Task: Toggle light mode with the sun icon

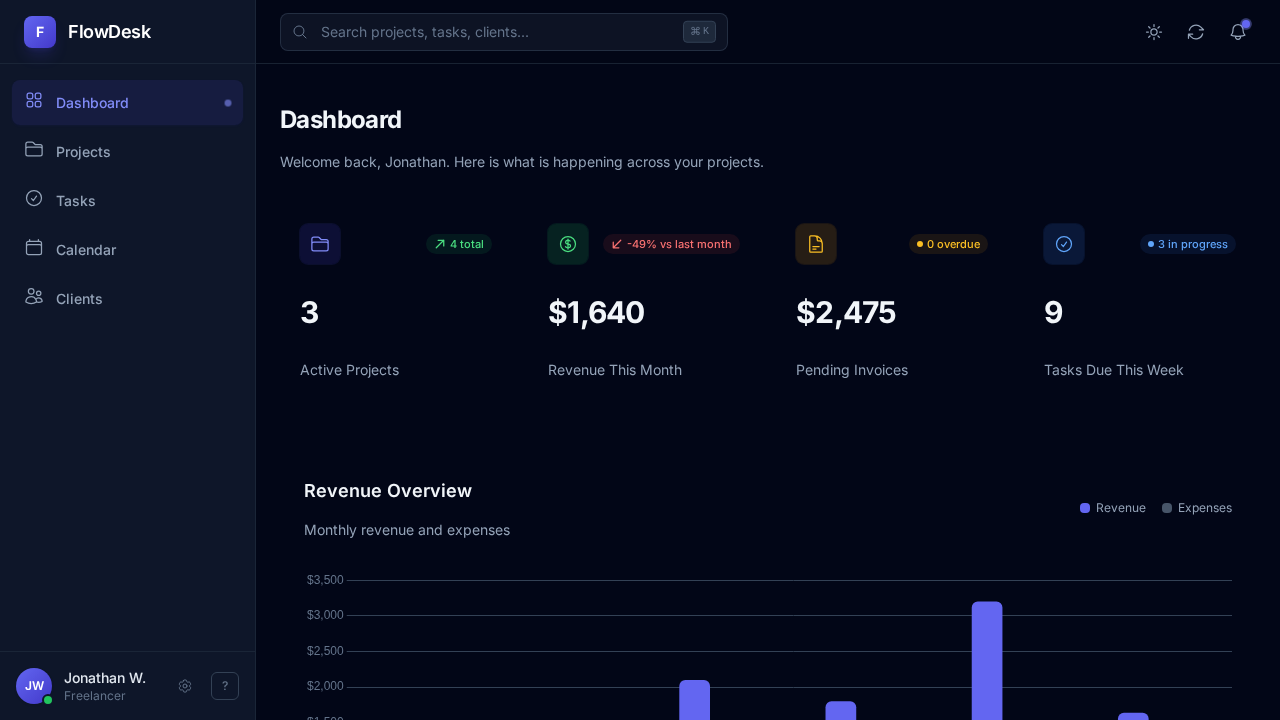Action: pyautogui.click(x=1154, y=32)
